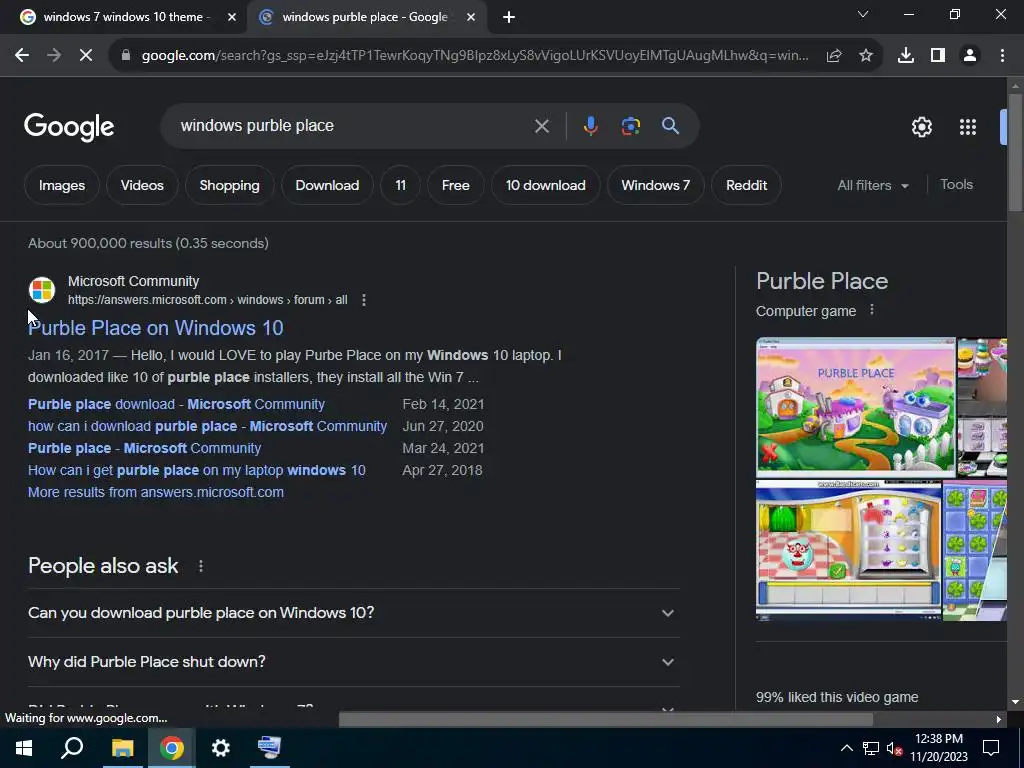The width and height of the screenshot is (1024, 768).
Task: Open the Chrome downloads icon
Action: click(906, 56)
